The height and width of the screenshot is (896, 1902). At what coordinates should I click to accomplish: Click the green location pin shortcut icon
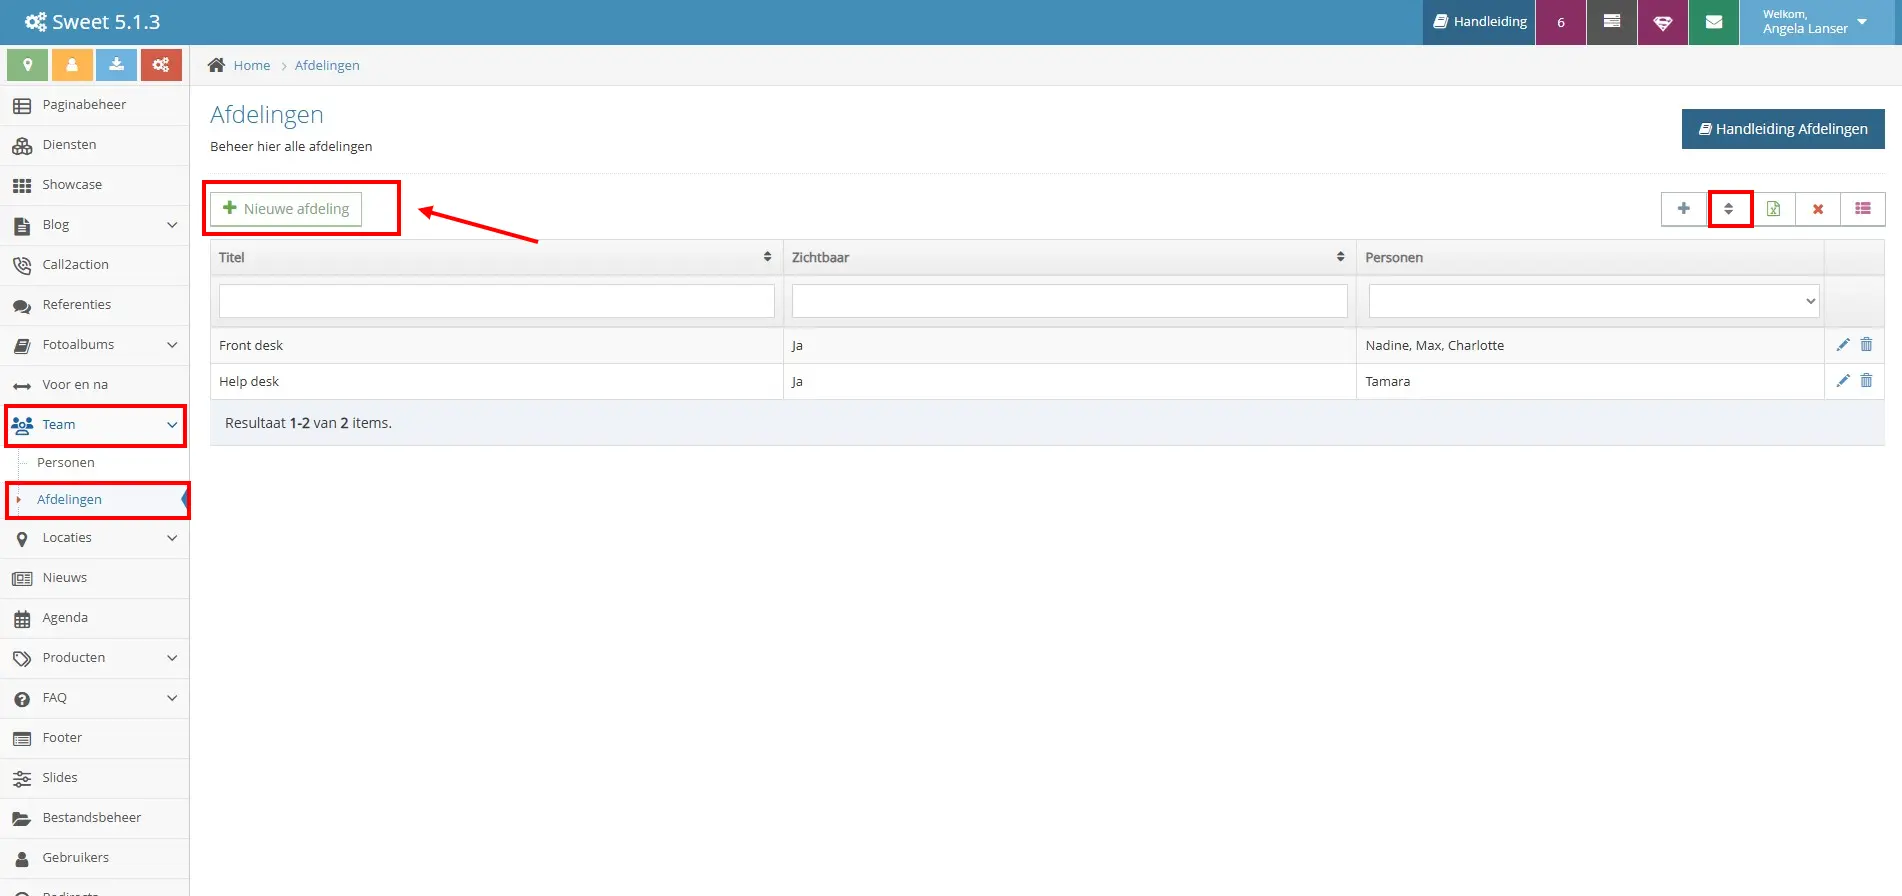point(27,65)
